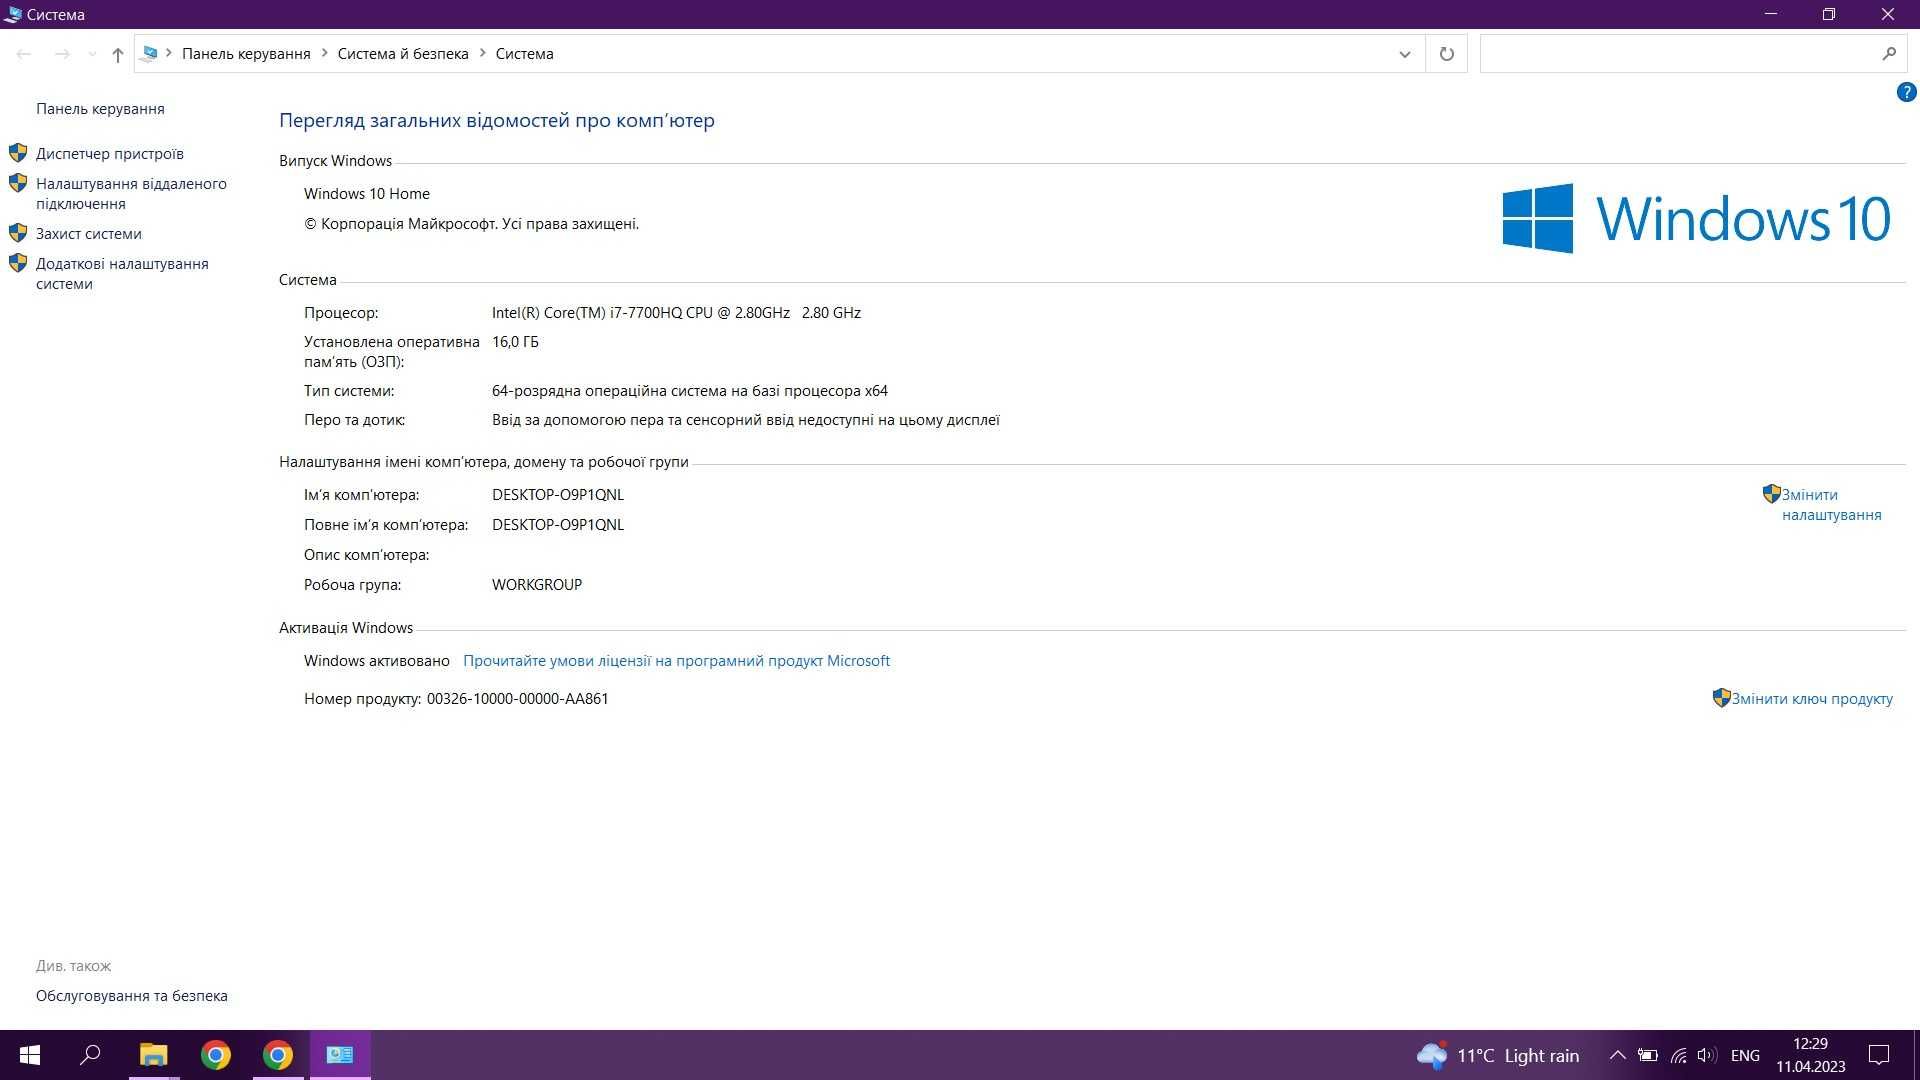Open the notification center icon
This screenshot has height=1080, width=1920.
click(x=1879, y=1055)
